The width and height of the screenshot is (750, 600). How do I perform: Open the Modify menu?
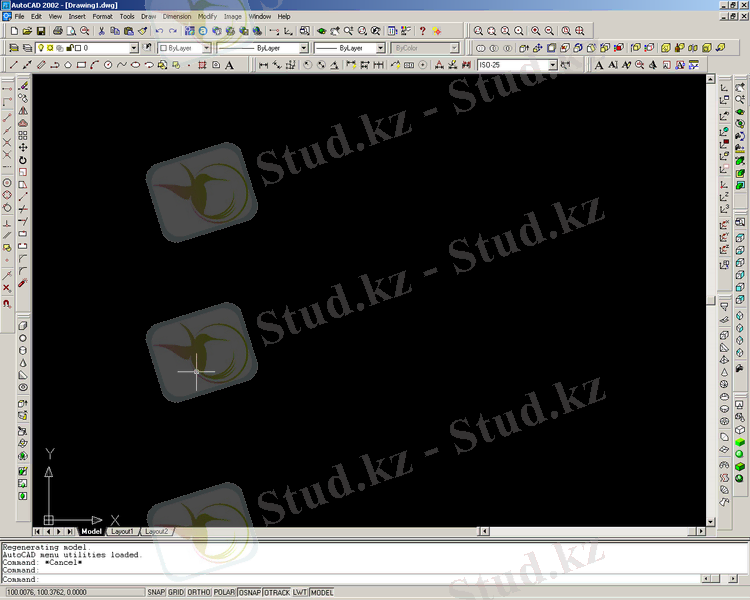(x=207, y=16)
